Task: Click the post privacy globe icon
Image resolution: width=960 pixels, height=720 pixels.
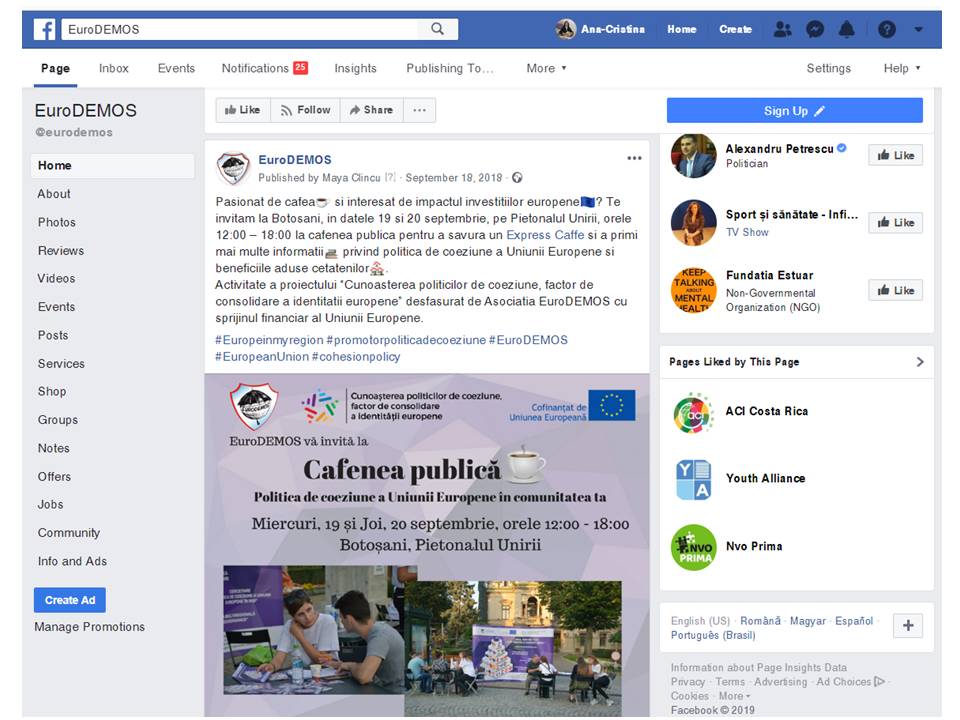Action: (x=517, y=178)
